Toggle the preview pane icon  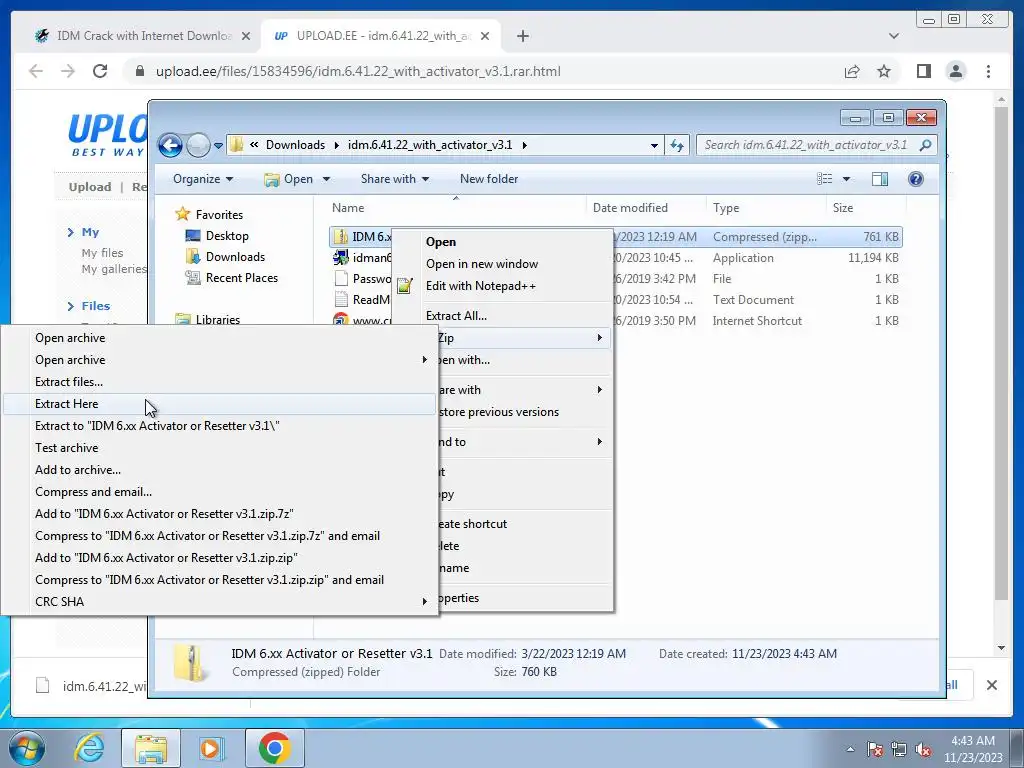pyautogui.click(x=880, y=179)
